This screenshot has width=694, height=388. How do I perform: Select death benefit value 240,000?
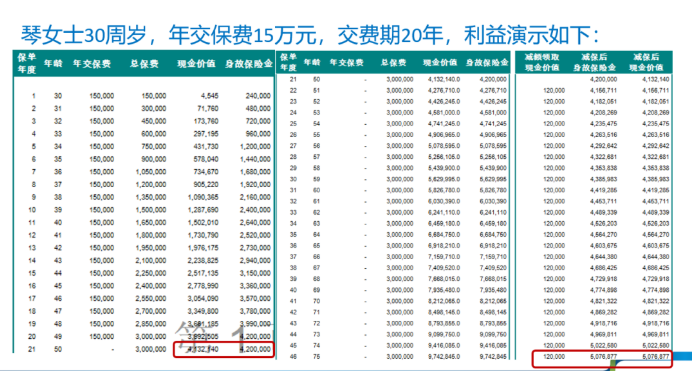click(258, 96)
